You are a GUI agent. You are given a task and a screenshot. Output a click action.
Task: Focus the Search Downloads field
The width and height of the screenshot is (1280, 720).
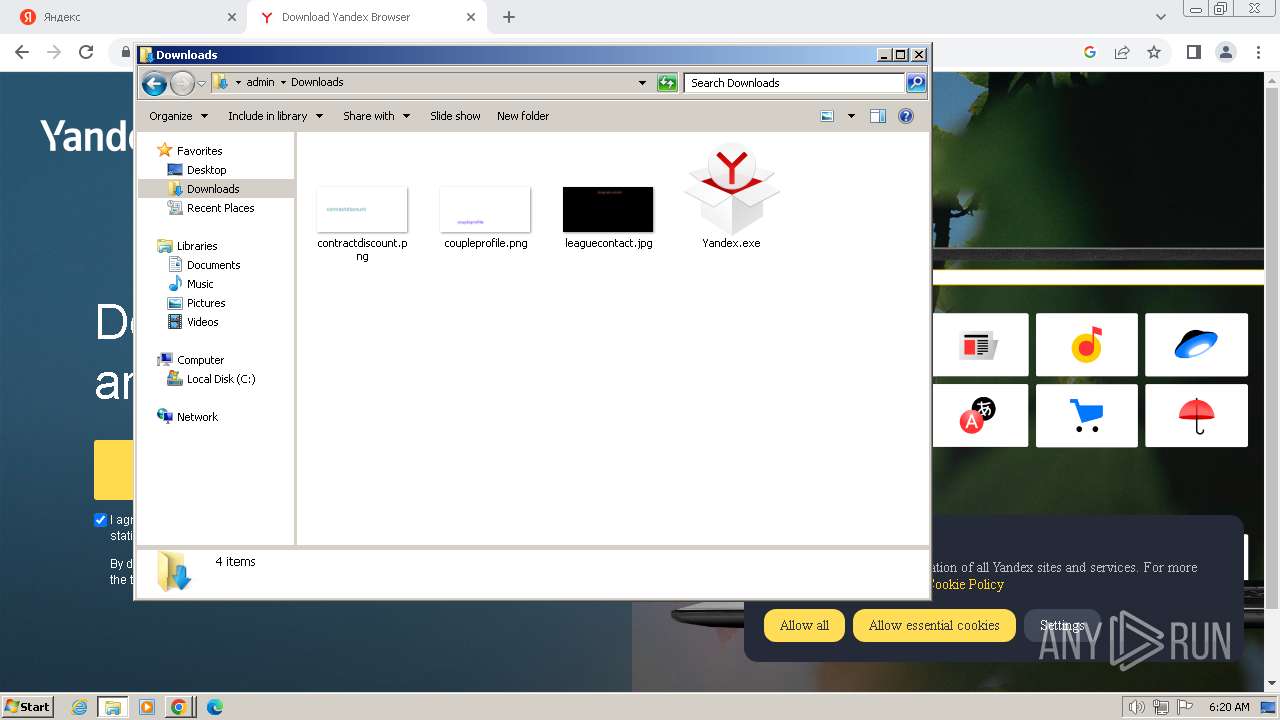coord(795,83)
